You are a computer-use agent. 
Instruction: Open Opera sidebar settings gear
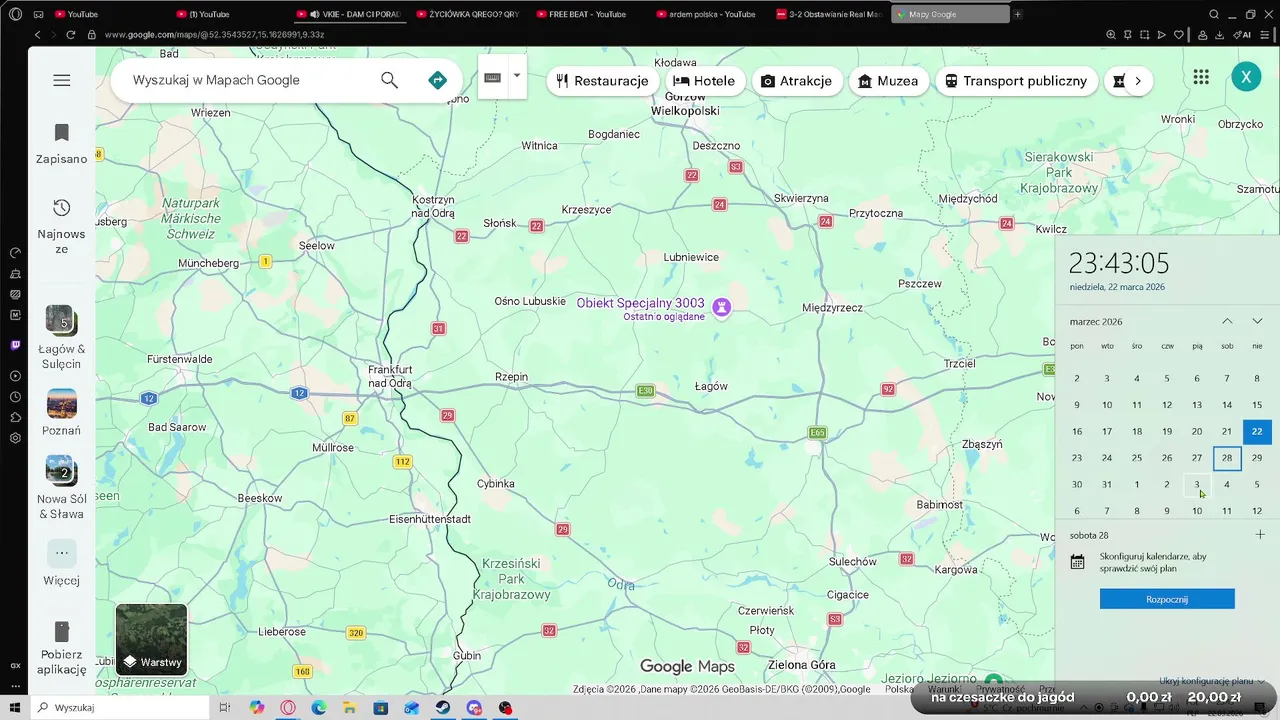[15, 438]
